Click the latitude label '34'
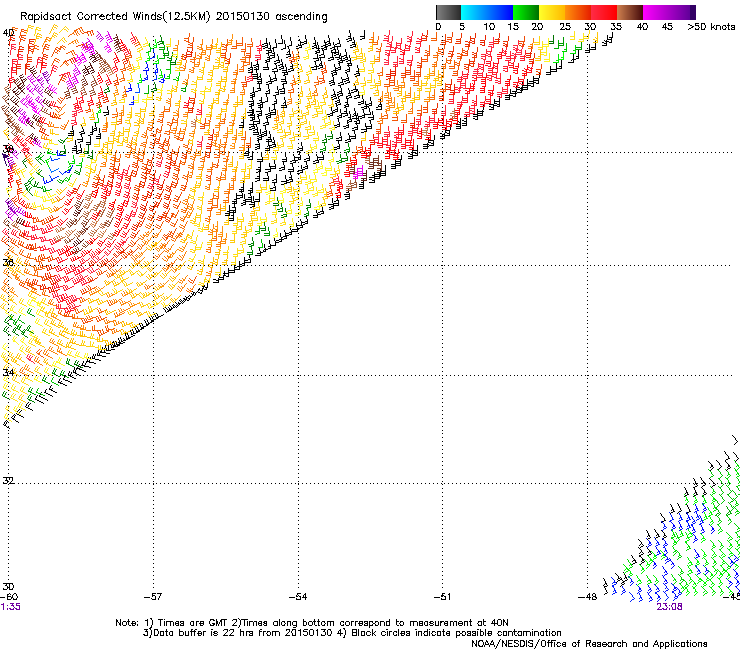The image size is (740, 650). point(8,372)
